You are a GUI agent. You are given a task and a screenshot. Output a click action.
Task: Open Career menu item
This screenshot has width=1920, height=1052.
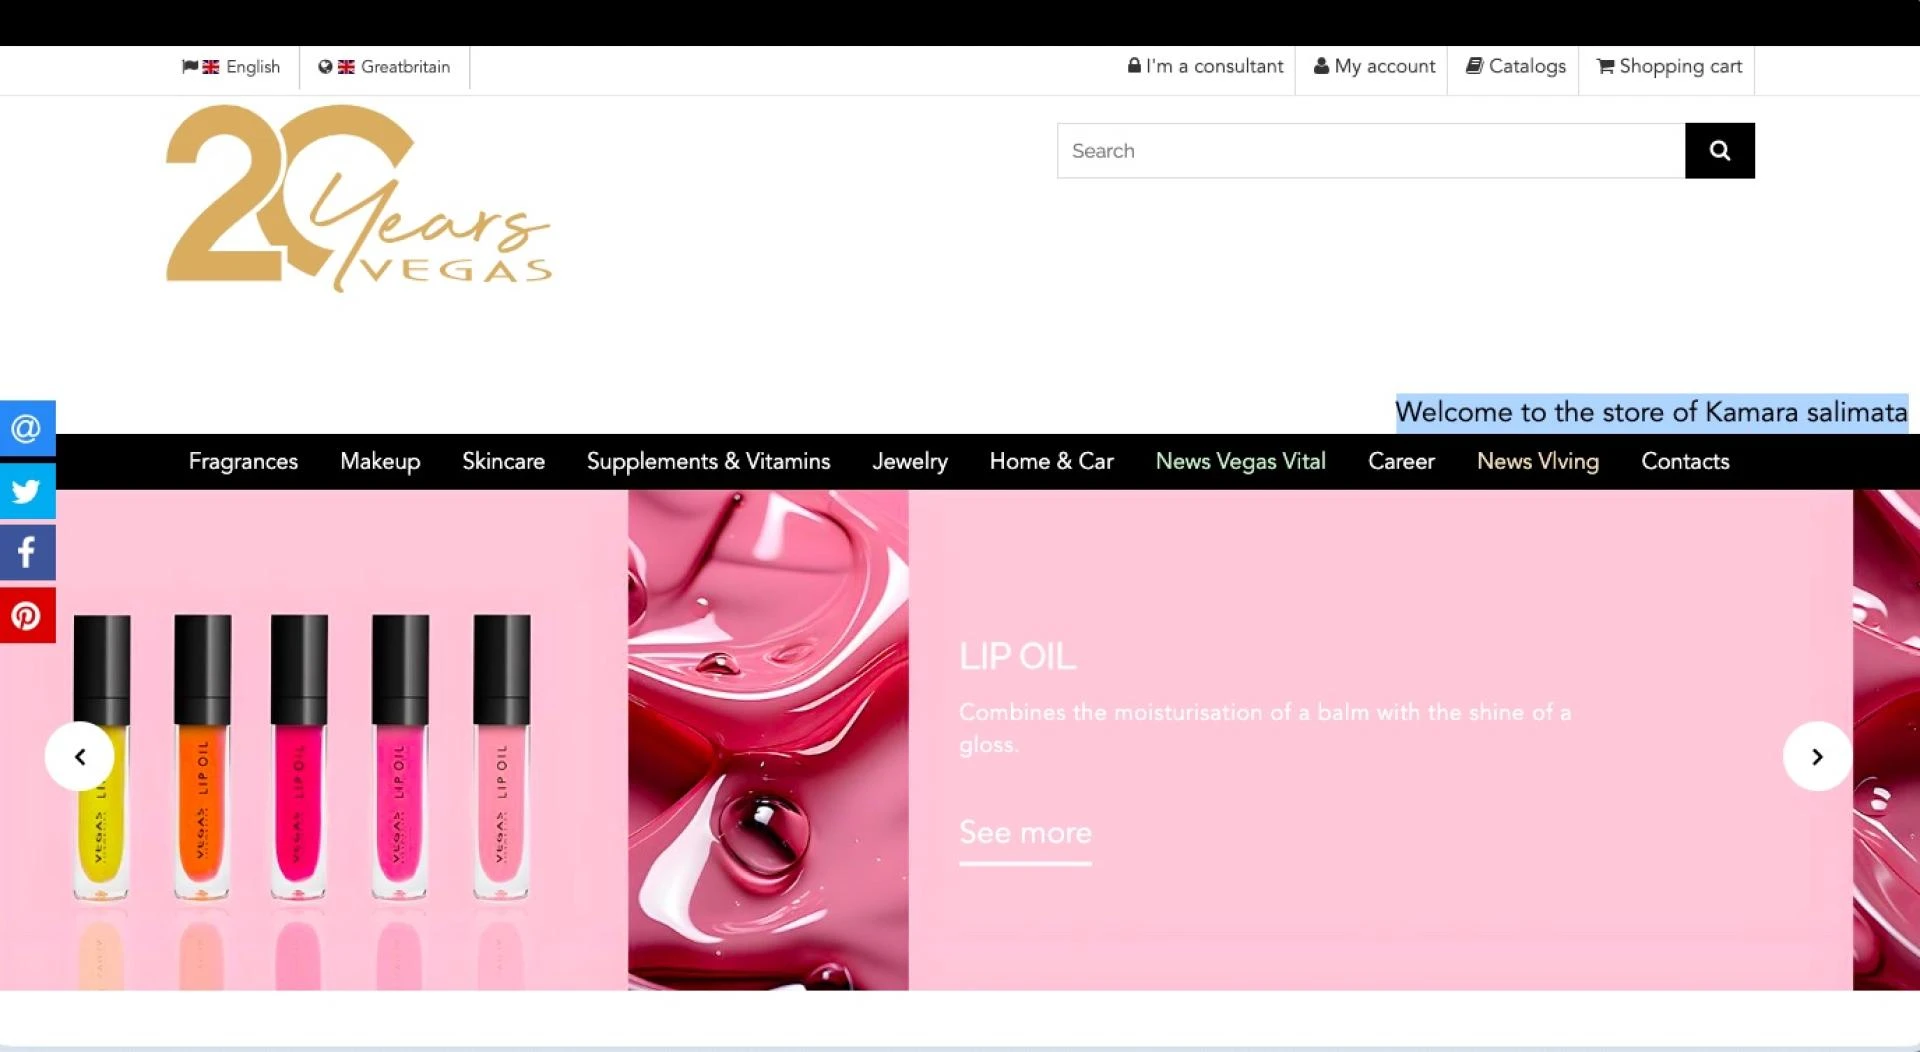(1401, 461)
